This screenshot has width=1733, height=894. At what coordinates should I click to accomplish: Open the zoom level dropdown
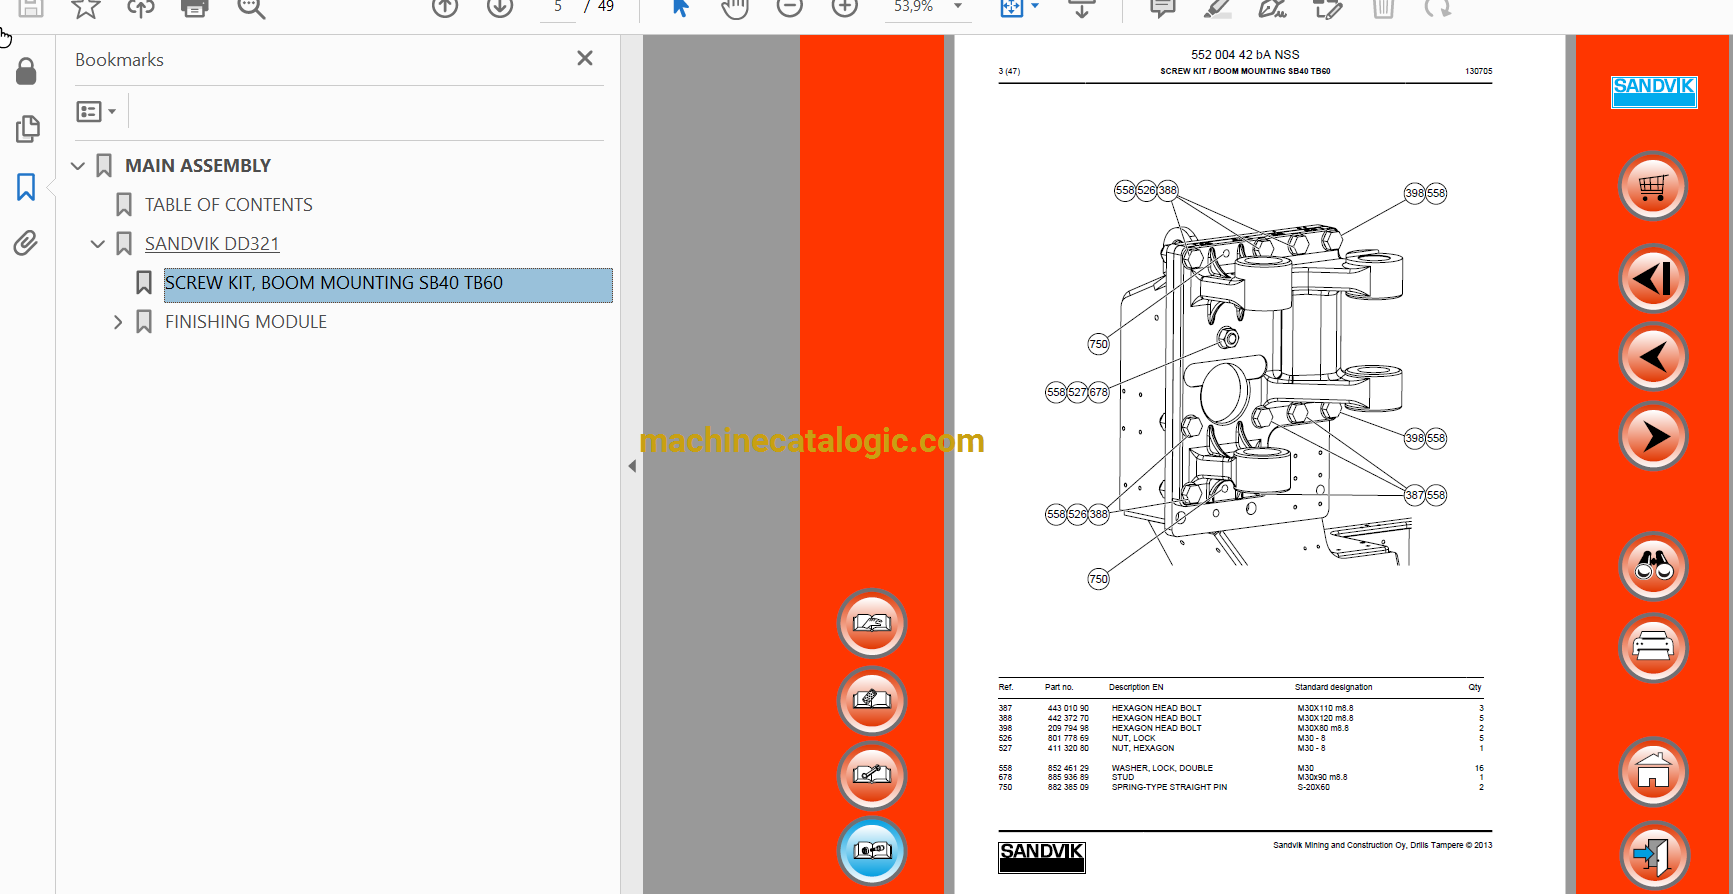[958, 7]
